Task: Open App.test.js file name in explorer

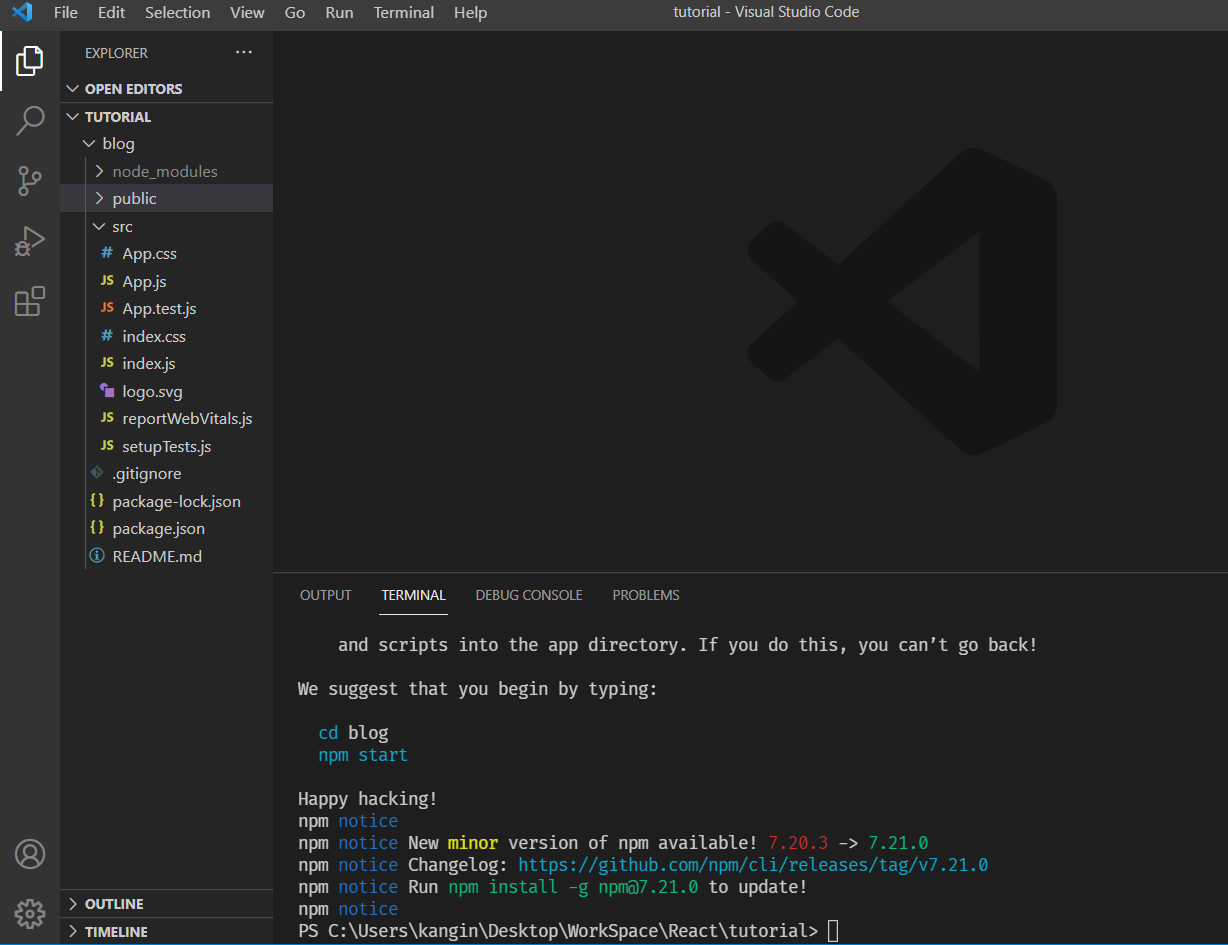Action: coord(159,309)
